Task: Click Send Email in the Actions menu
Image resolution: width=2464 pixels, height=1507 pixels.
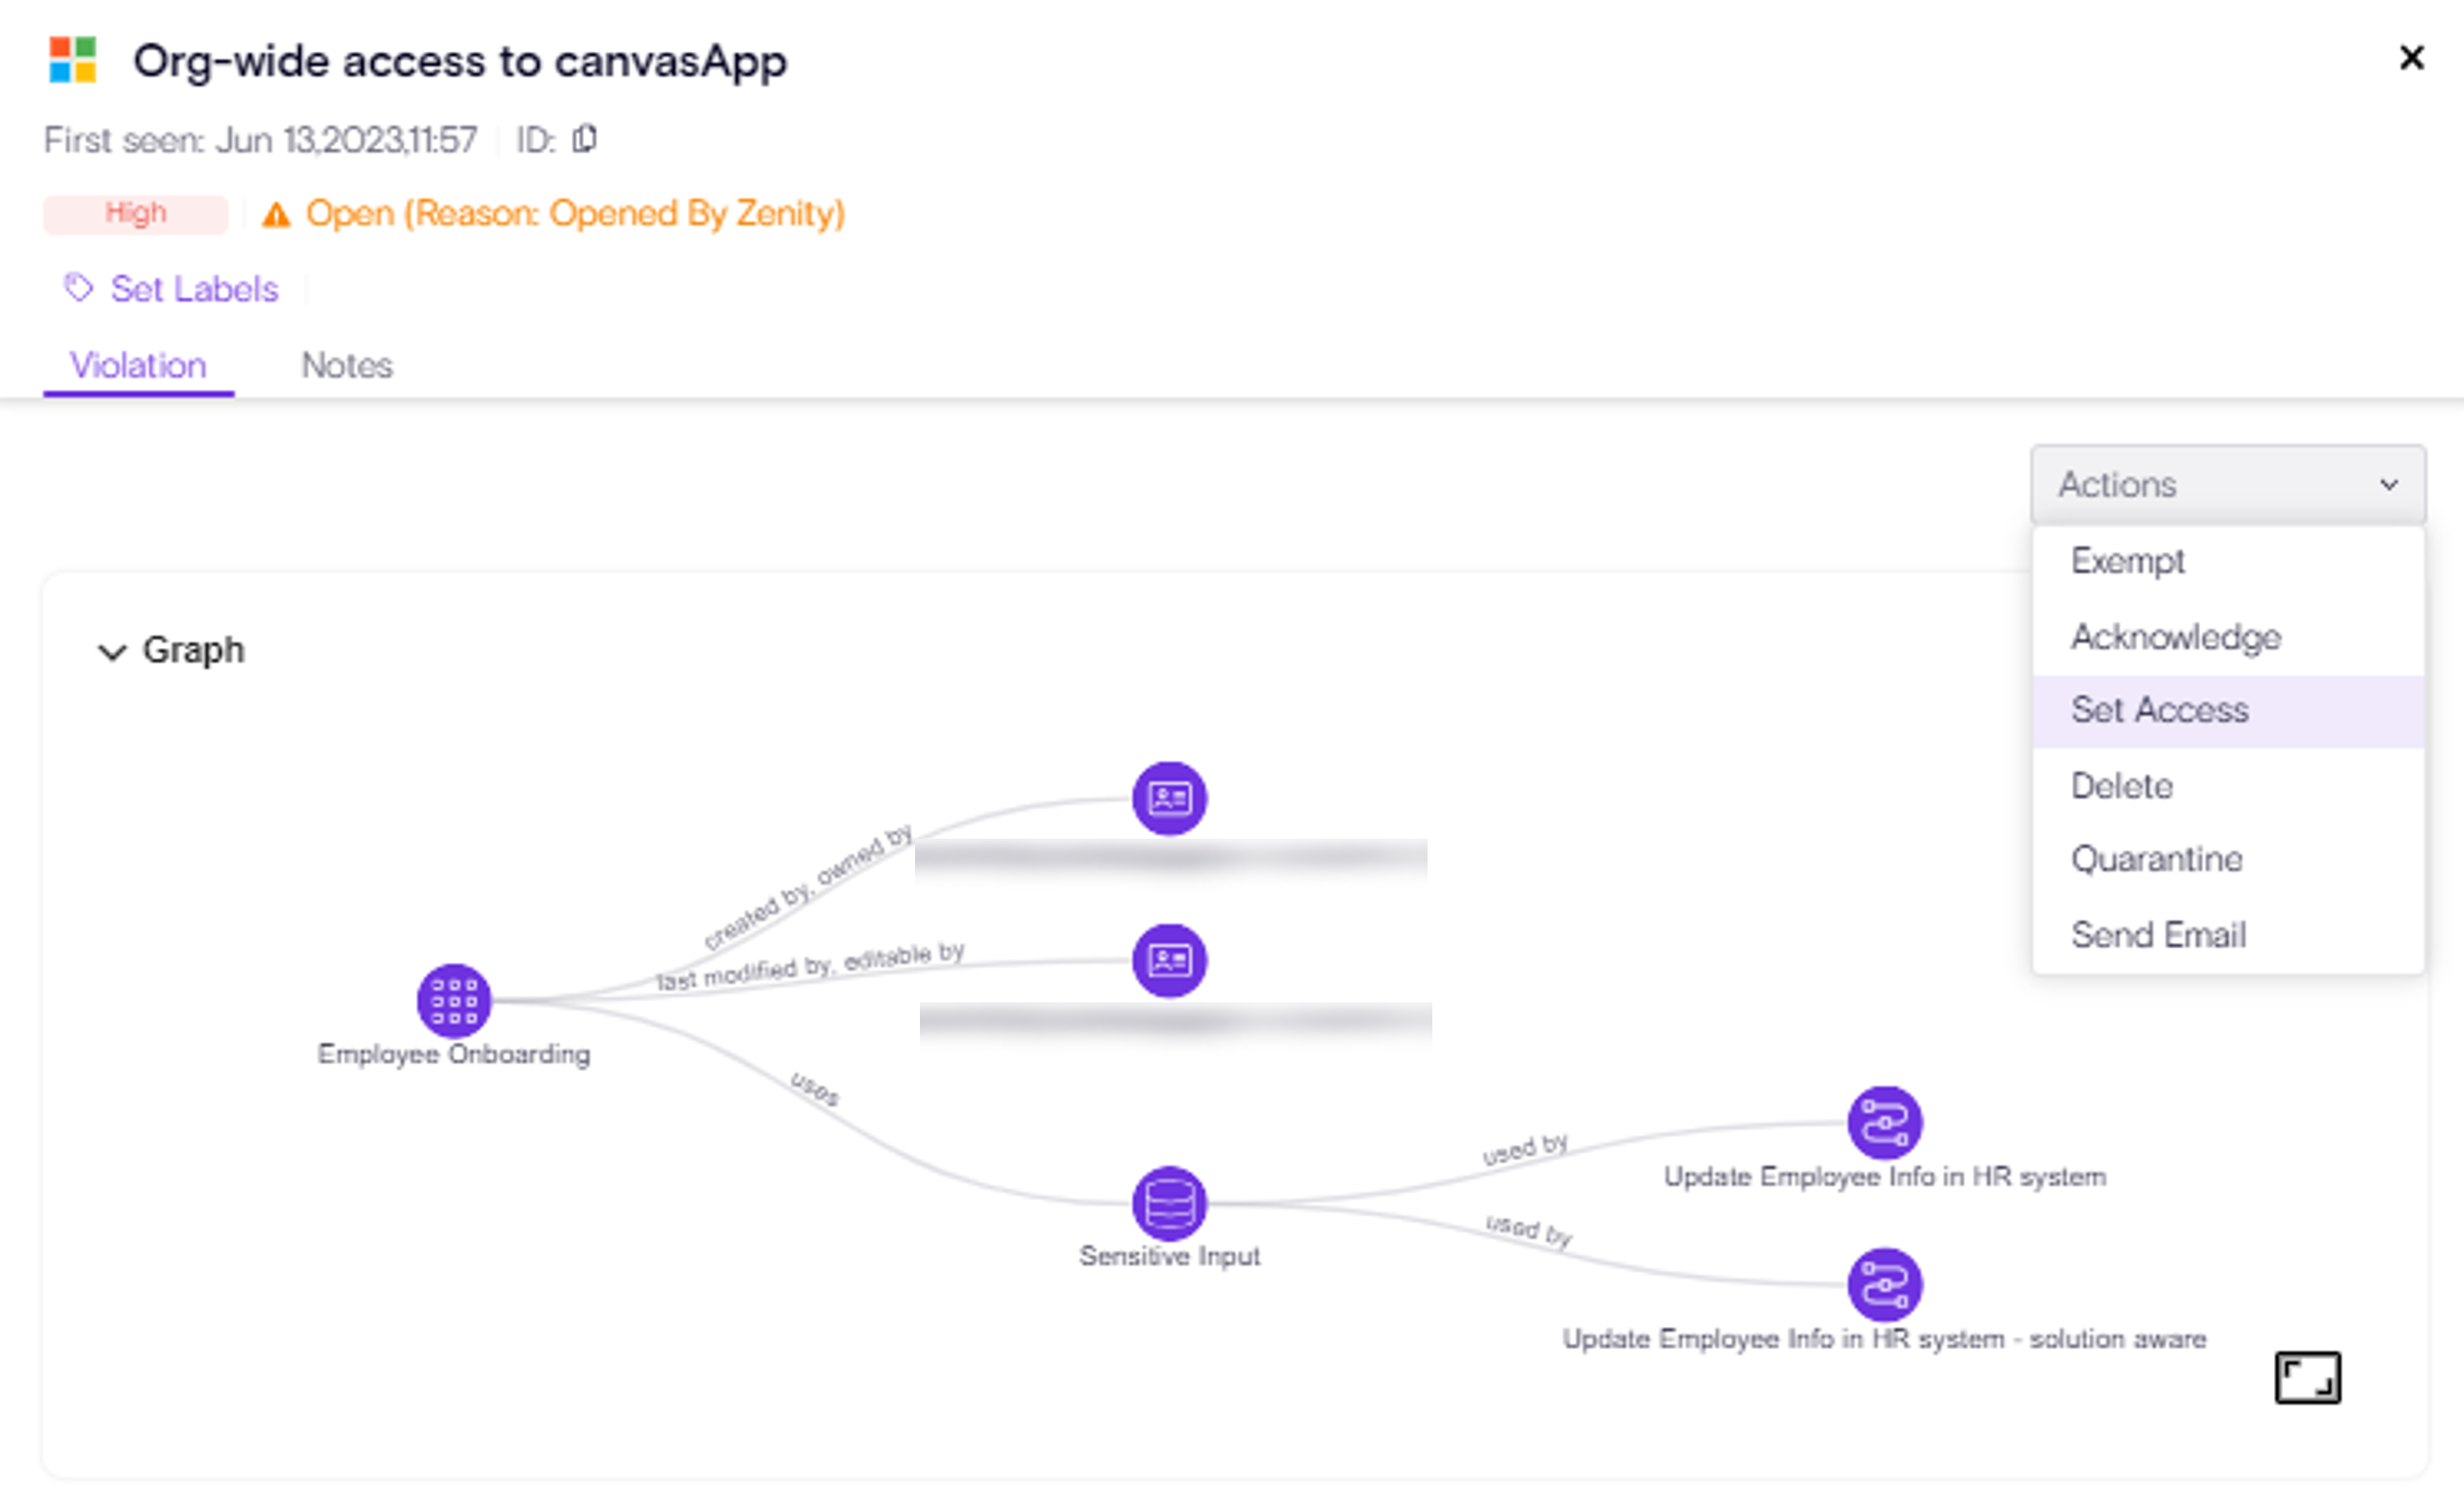Action: pyautogui.click(x=2158, y=935)
